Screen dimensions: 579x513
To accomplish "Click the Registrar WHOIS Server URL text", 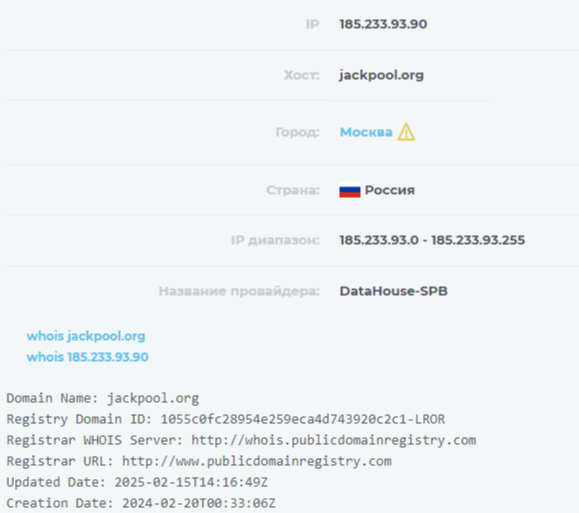I will pyautogui.click(x=333, y=440).
